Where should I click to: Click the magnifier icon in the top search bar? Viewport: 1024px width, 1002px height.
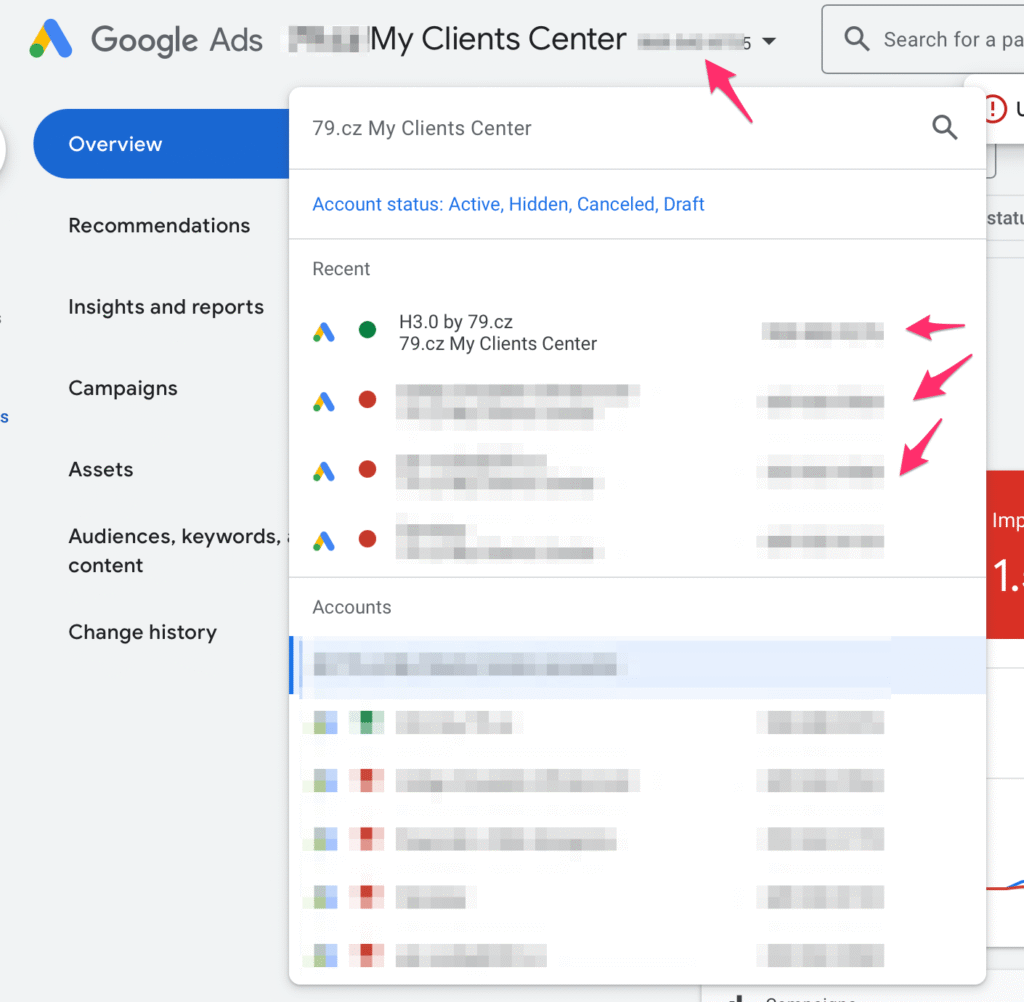click(x=856, y=40)
